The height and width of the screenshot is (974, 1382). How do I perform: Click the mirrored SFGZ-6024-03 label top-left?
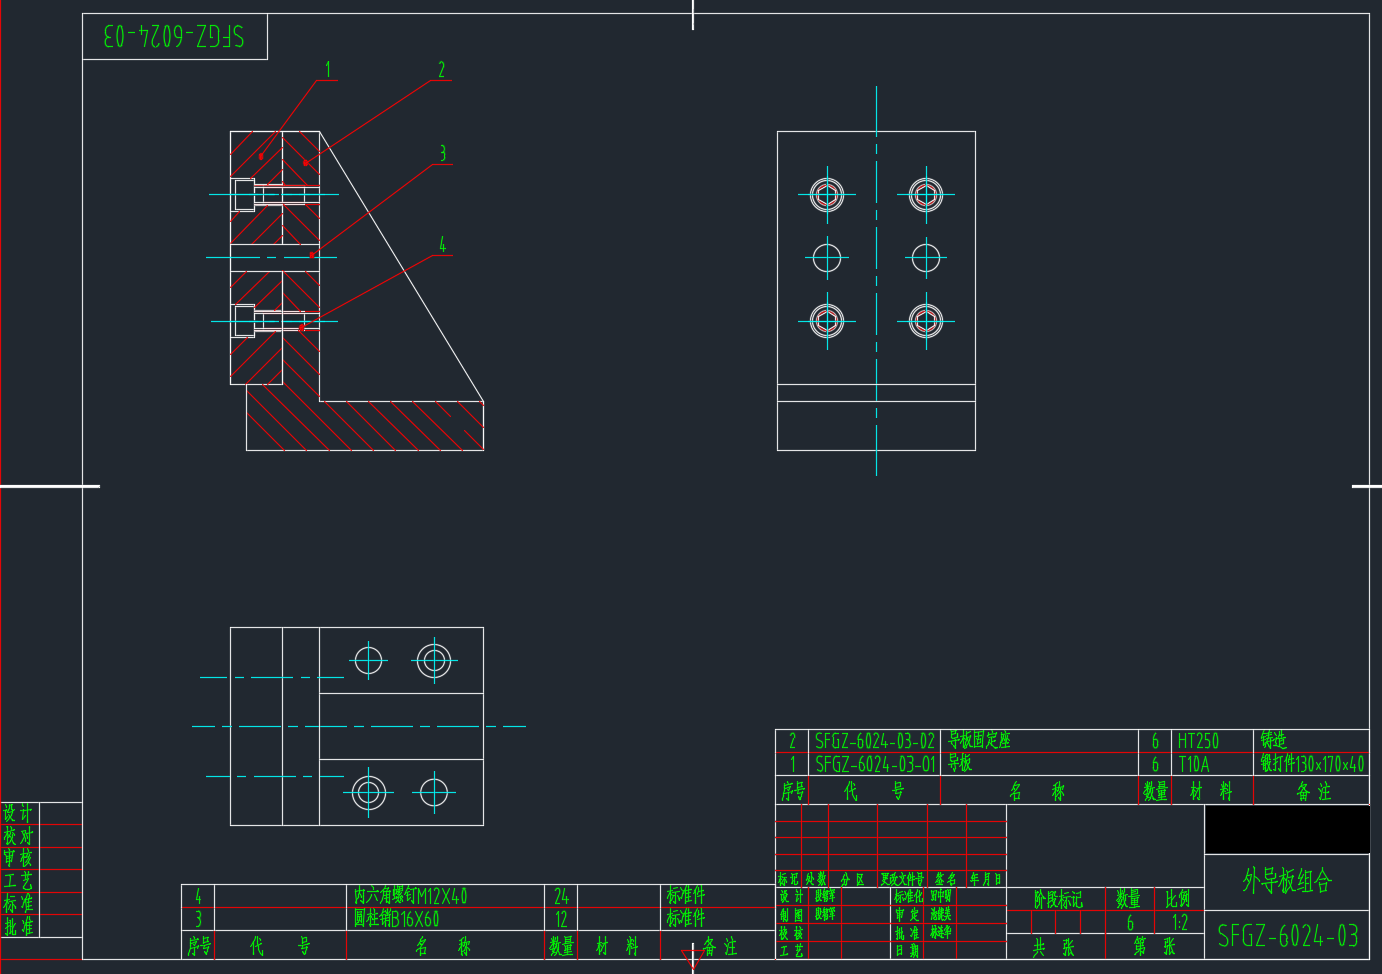pos(174,37)
